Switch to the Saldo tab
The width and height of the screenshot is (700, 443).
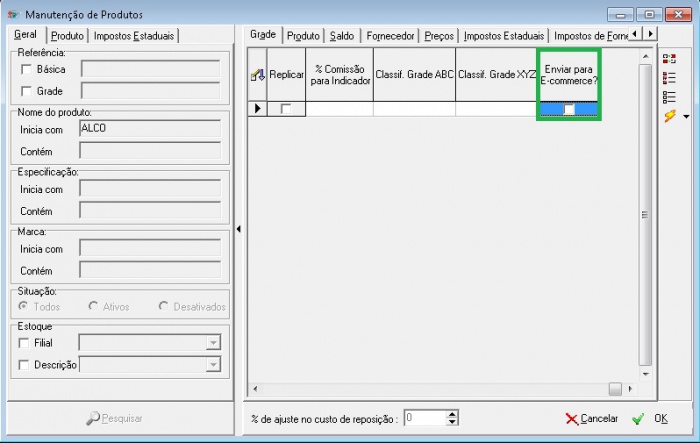(343, 35)
